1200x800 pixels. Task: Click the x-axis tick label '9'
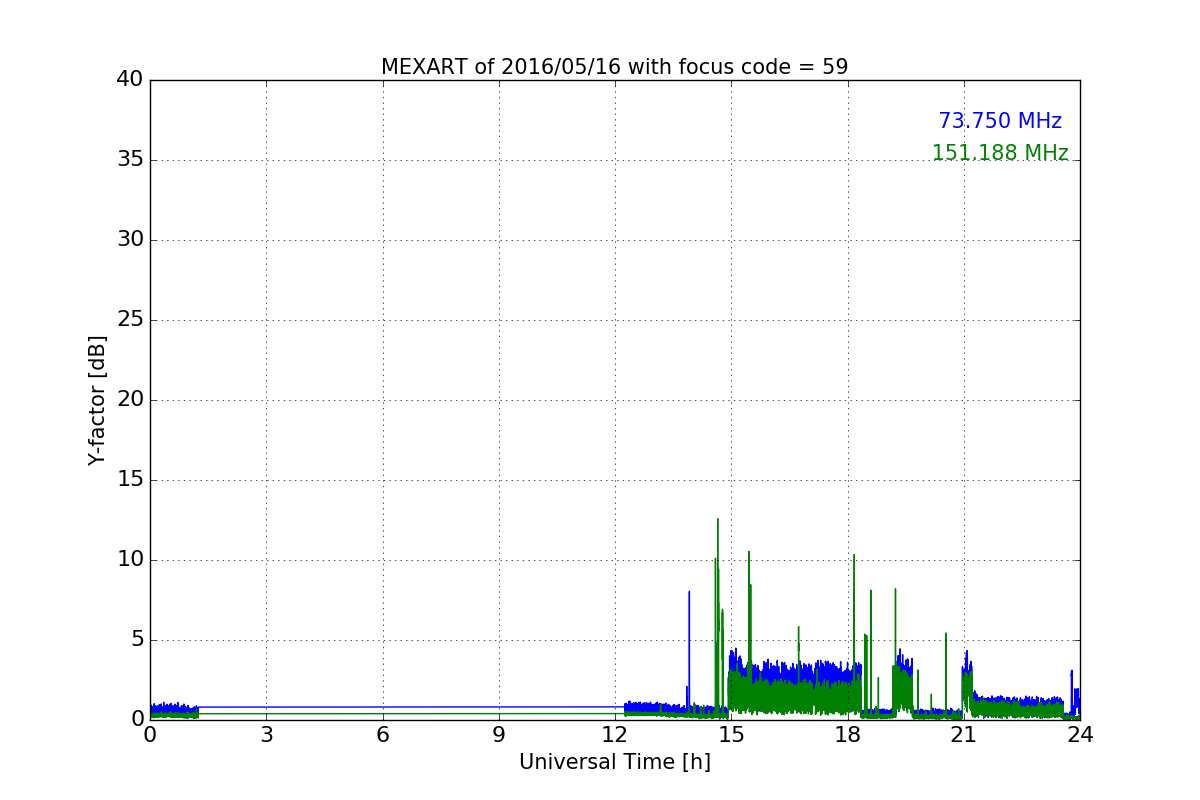click(499, 734)
